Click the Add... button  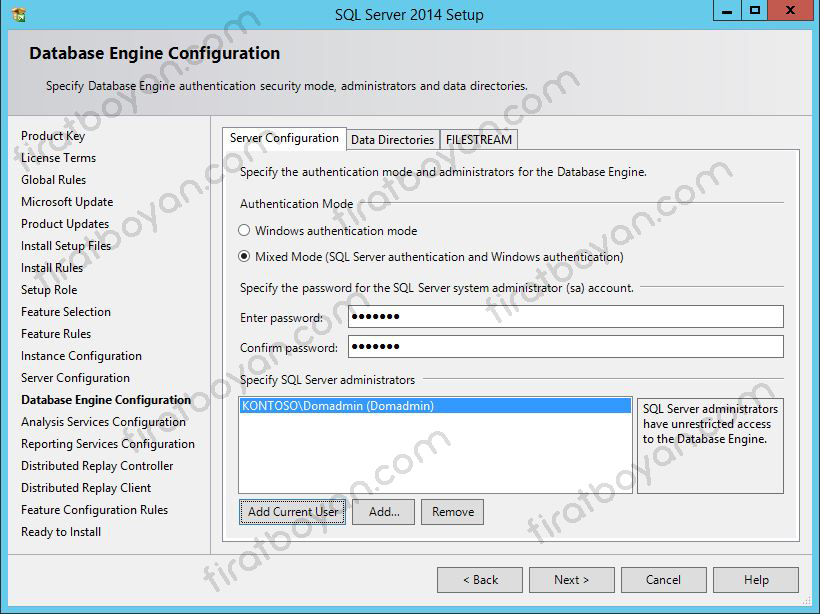[383, 511]
